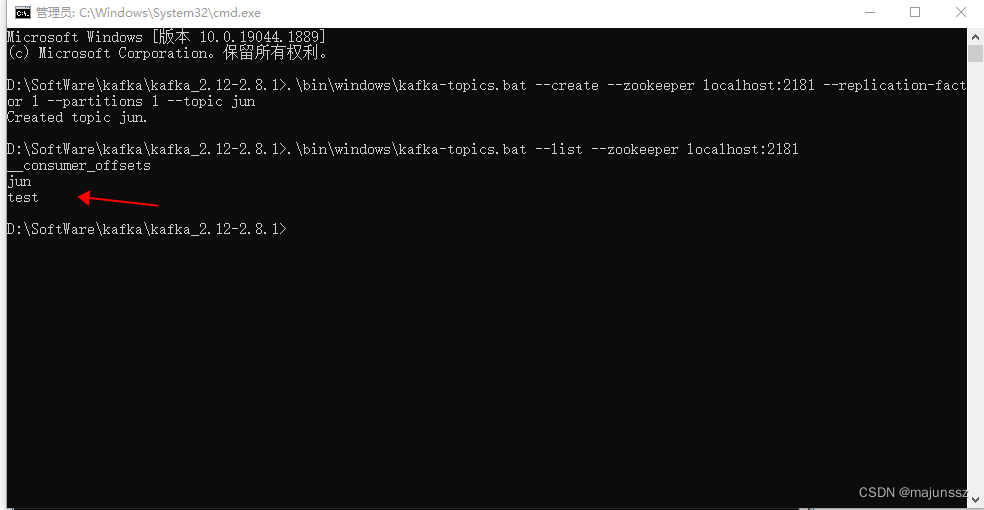Click the empty scrollbar track below thumb
984x510 pixels.
[x=975, y=276]
